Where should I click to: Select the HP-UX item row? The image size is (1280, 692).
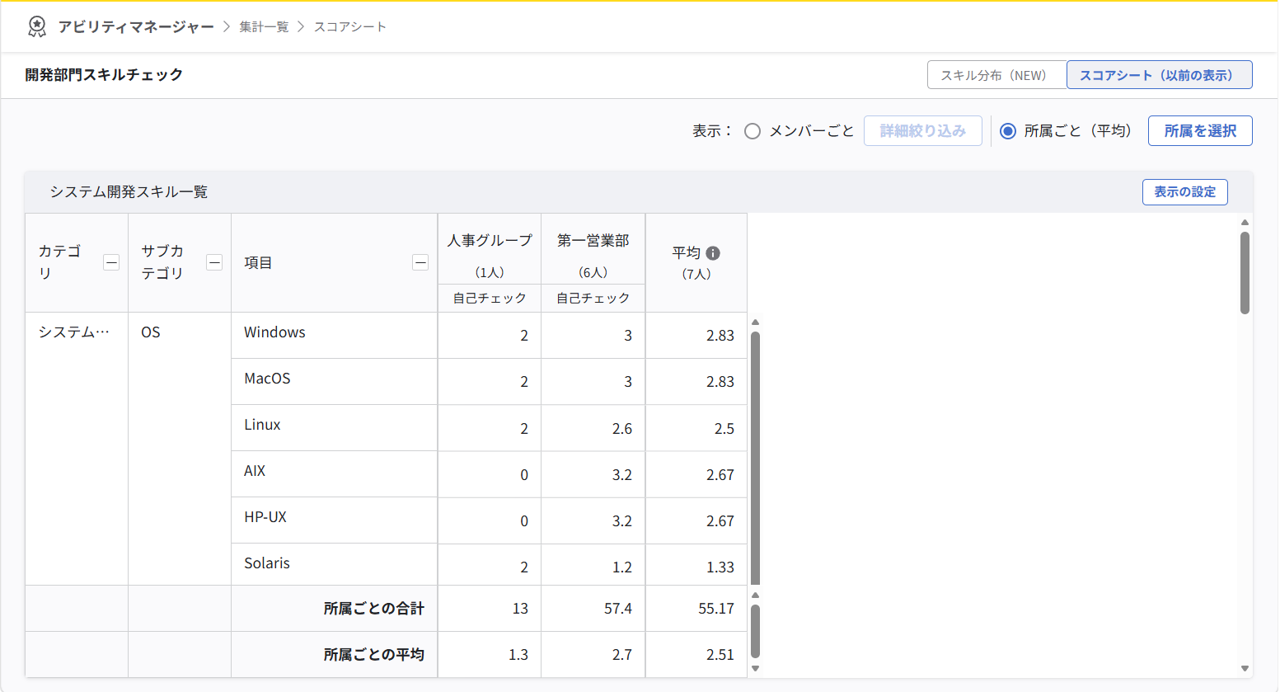[x=334, y=520]
